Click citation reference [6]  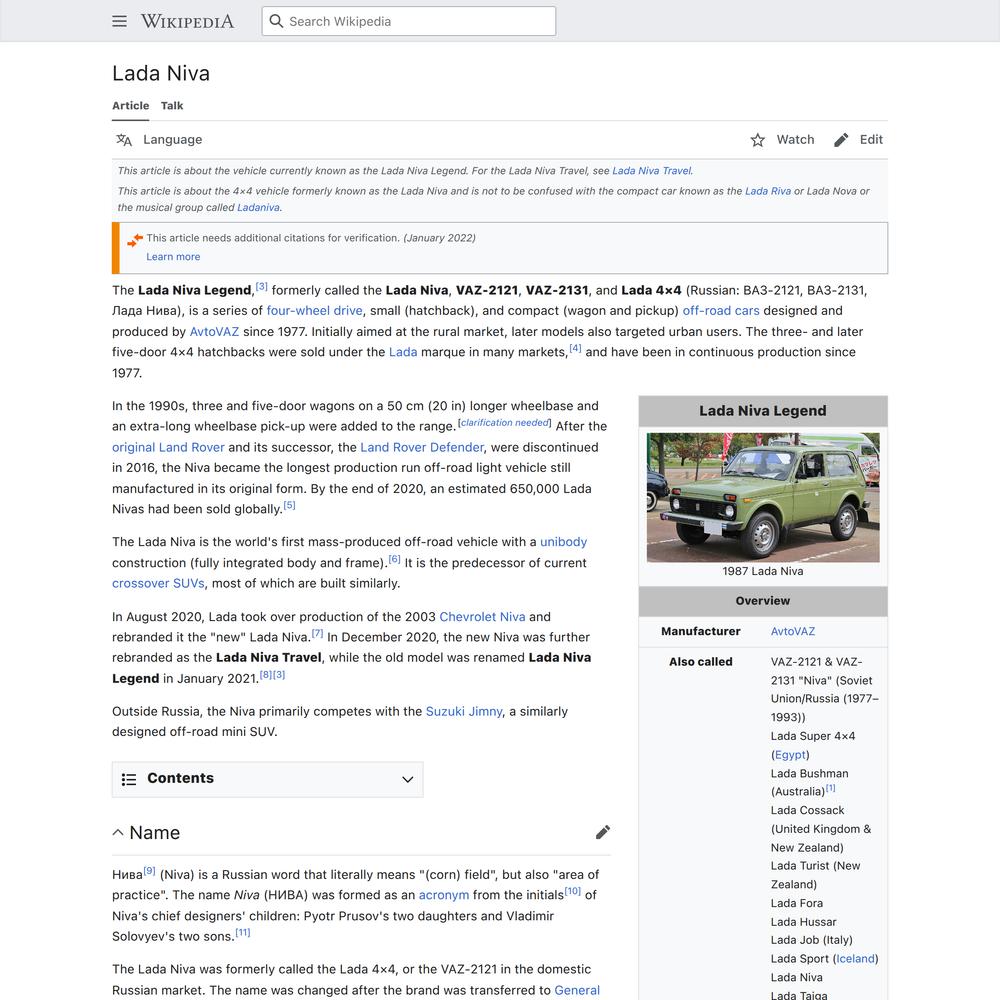coord(395,559)
